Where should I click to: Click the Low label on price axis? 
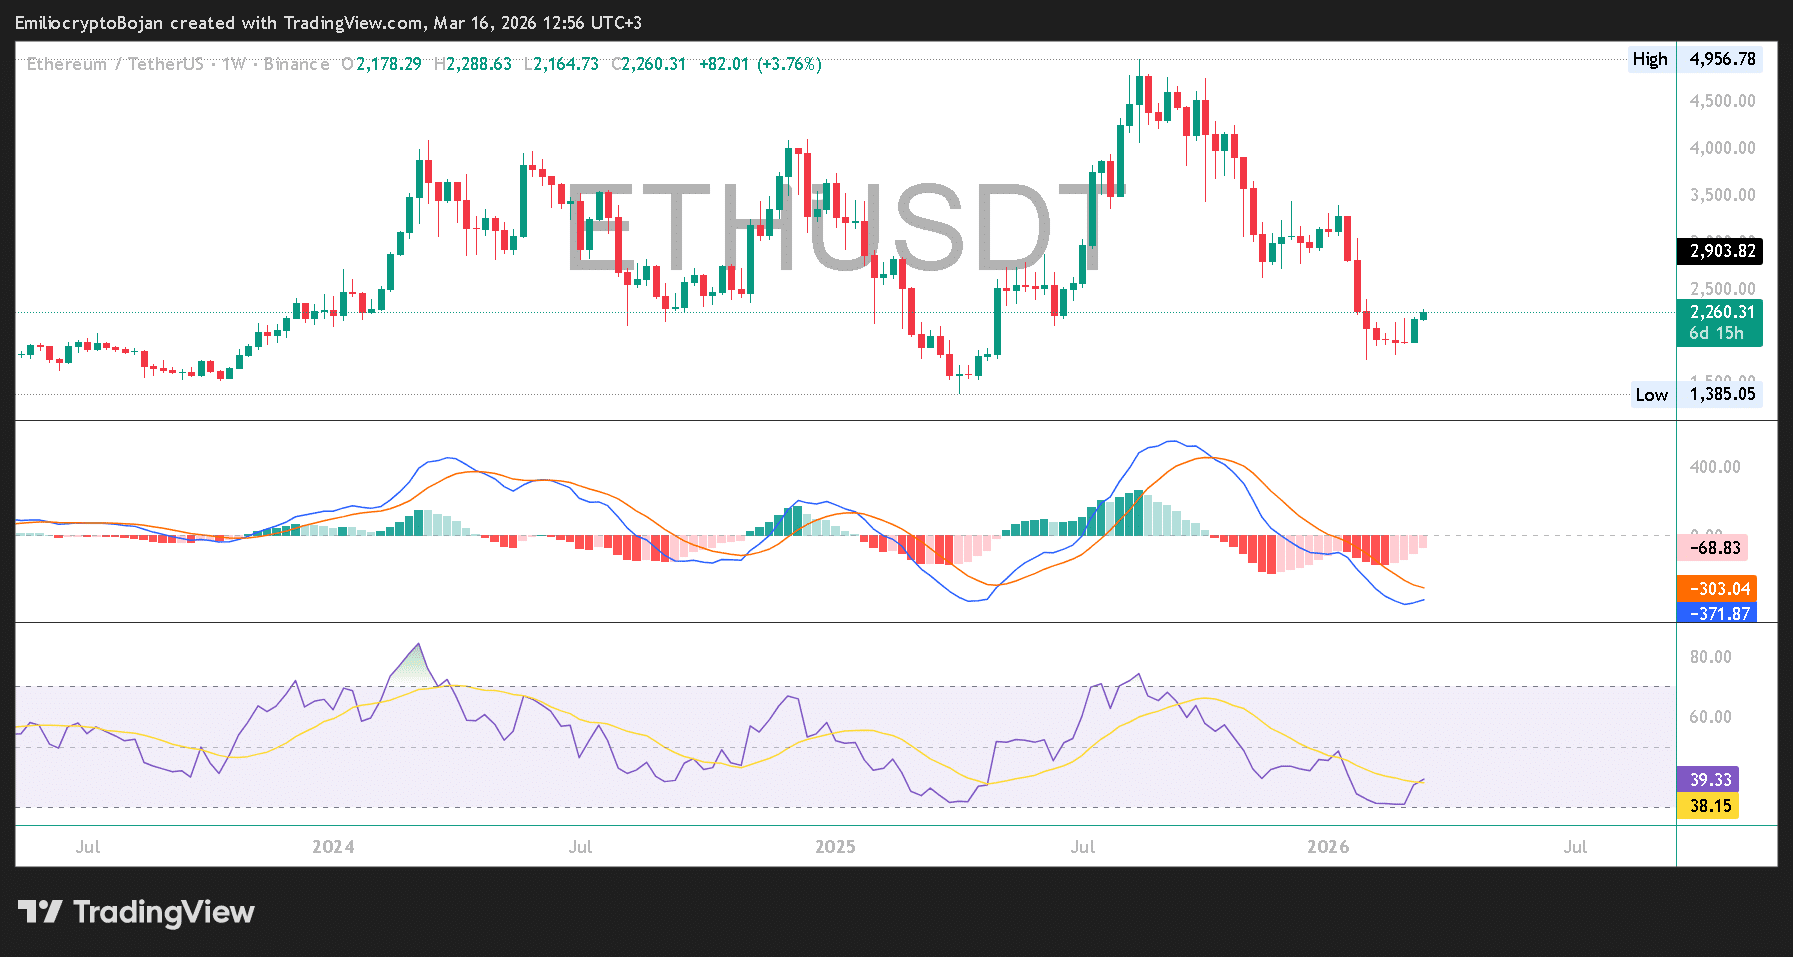(x=1651, y=394)
